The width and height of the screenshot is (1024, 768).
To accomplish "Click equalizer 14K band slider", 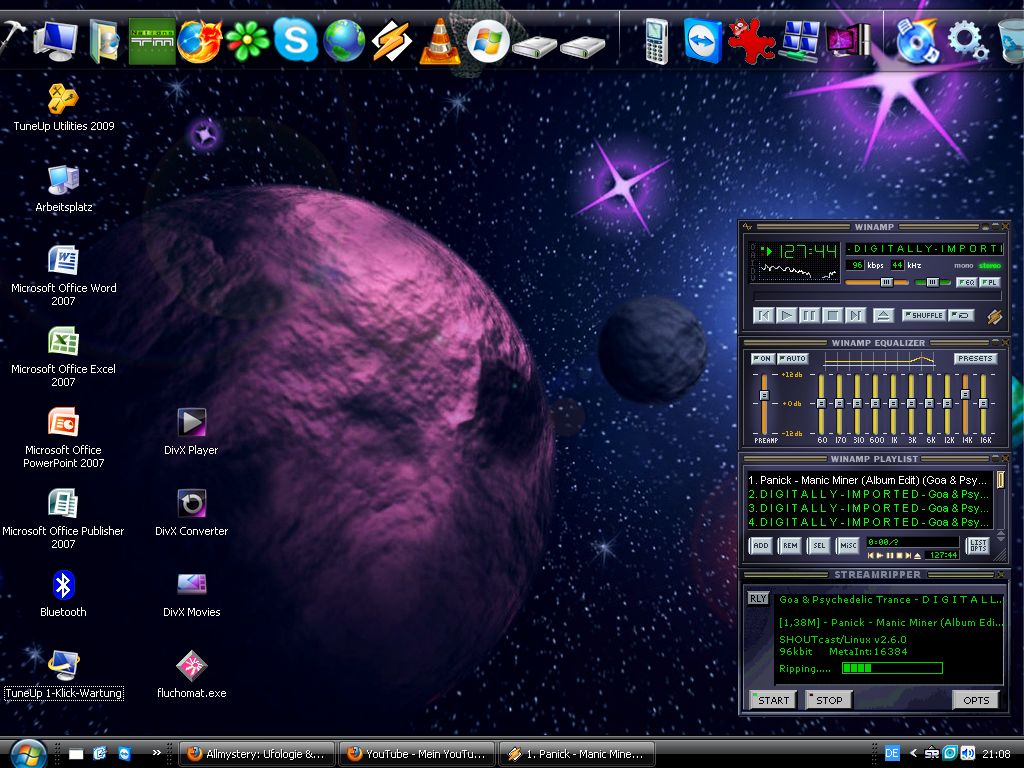I will [x=965, y=404].
